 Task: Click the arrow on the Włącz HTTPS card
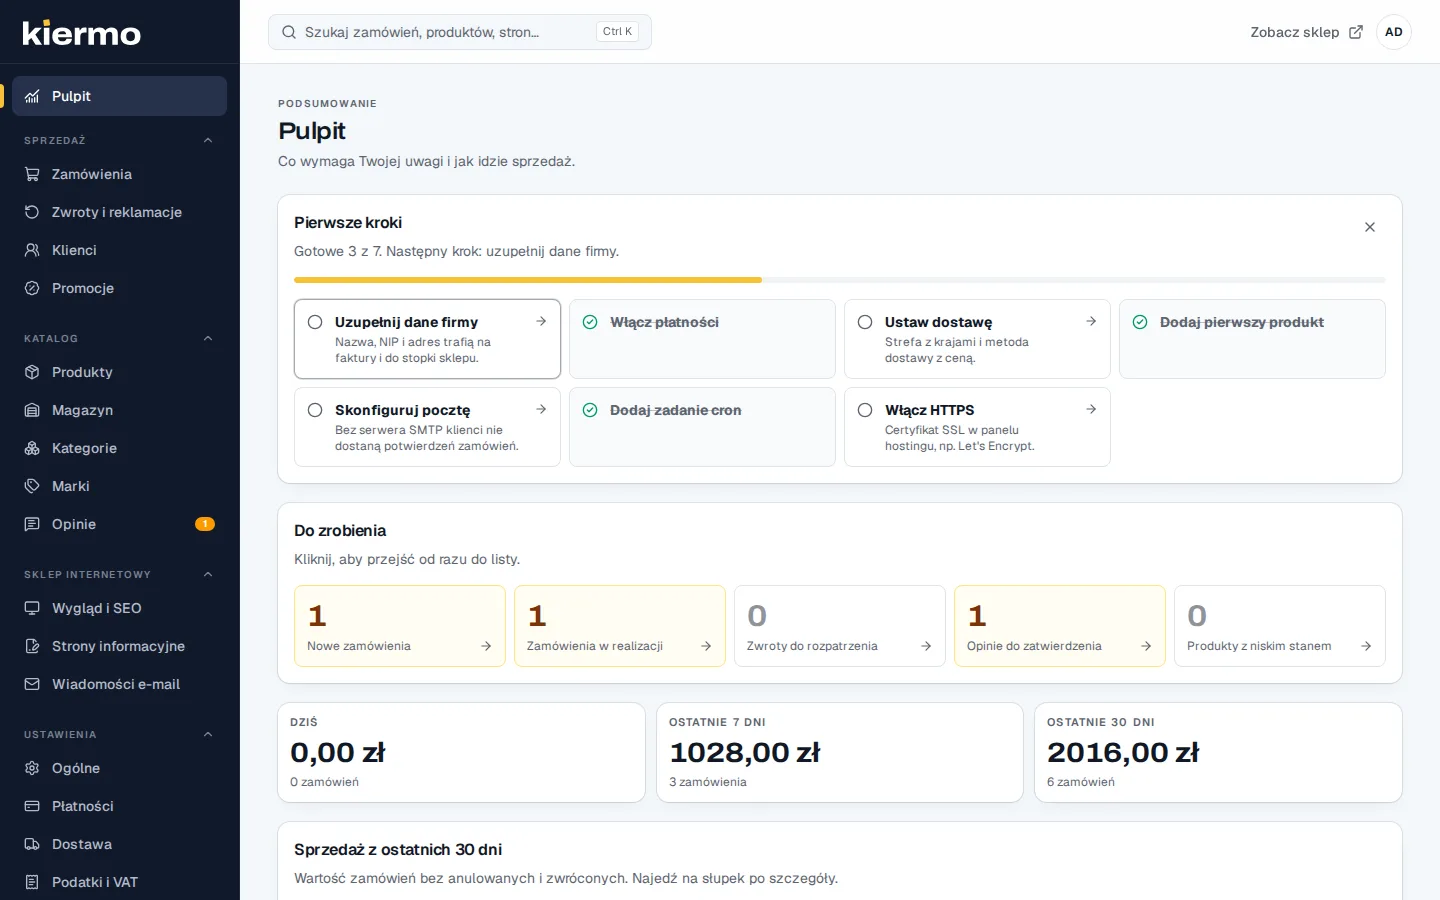click(1091, 409)
